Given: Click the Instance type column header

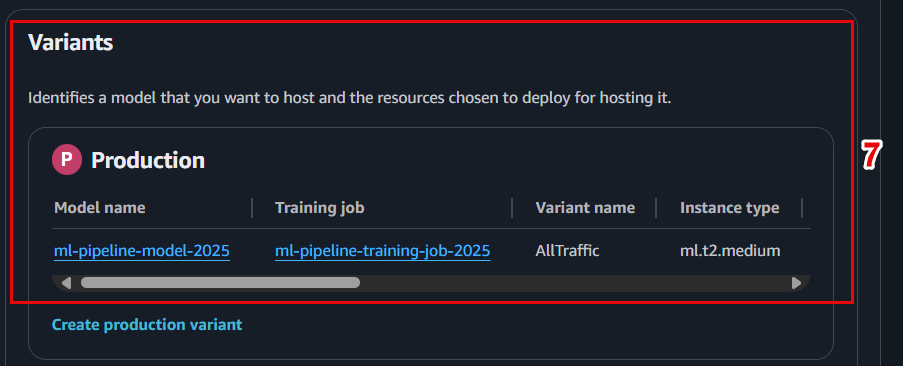Looking at the screenshot, I should [730, 208].
